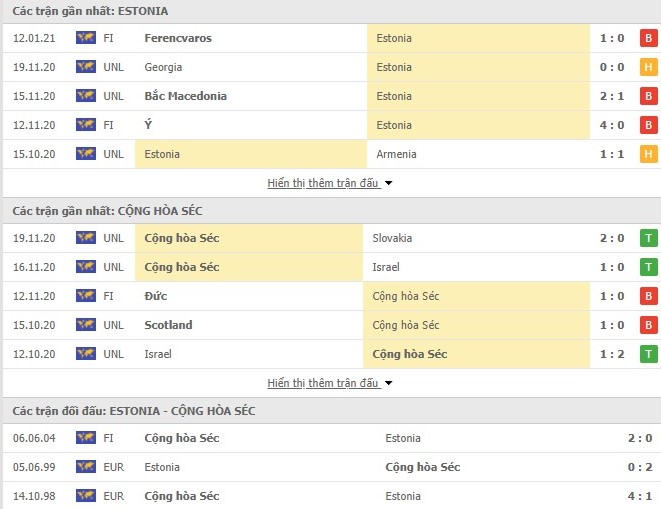This screenshot has height=509, width=661.
Task: Click orange H result badge on Georgia row
Action: (648, 67)
